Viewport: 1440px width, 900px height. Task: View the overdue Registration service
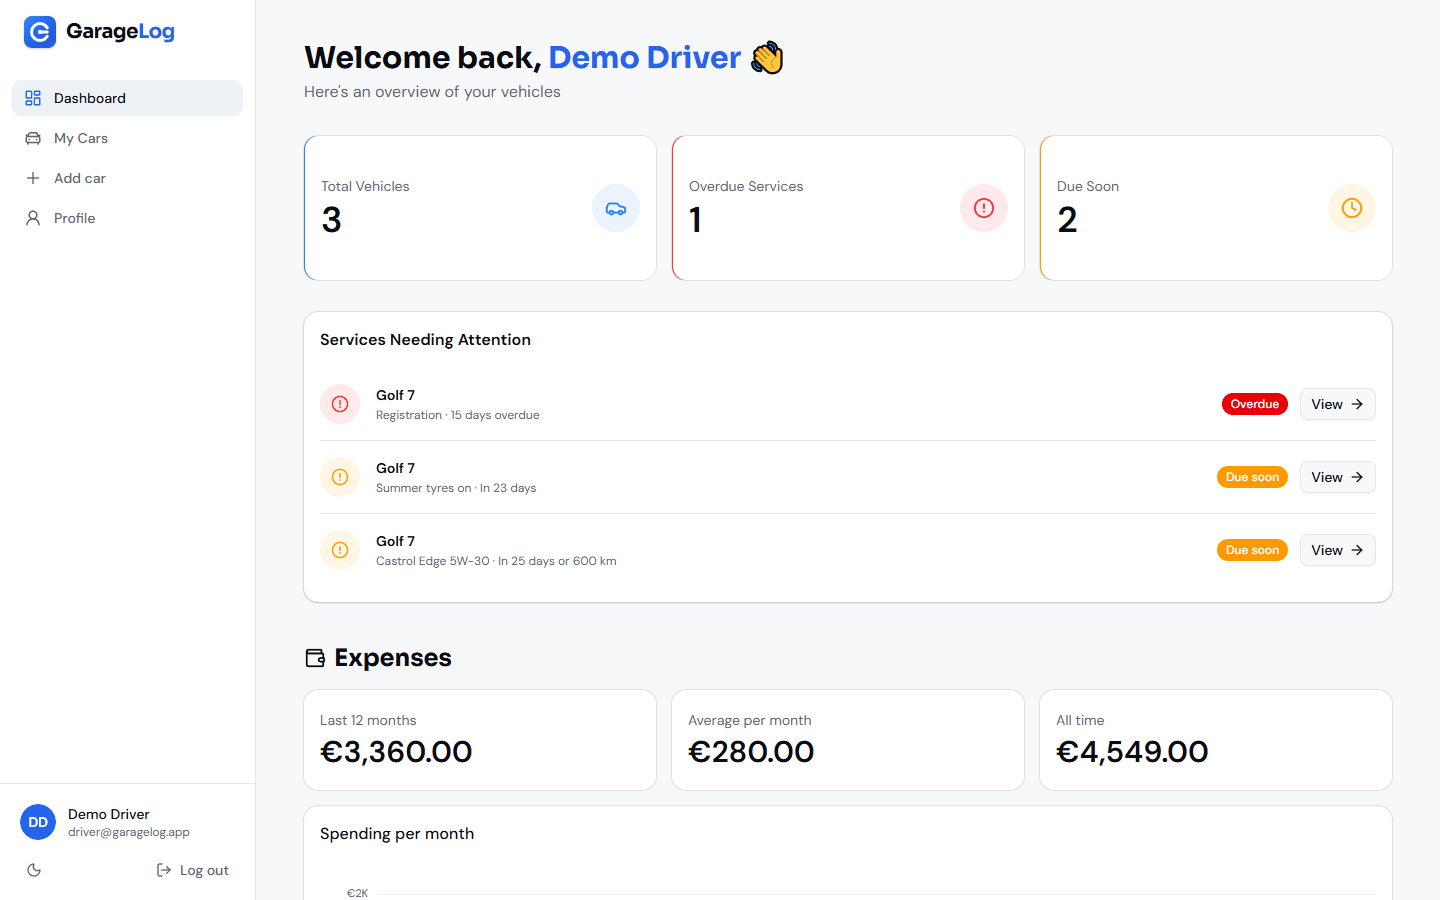point(1337,404)
